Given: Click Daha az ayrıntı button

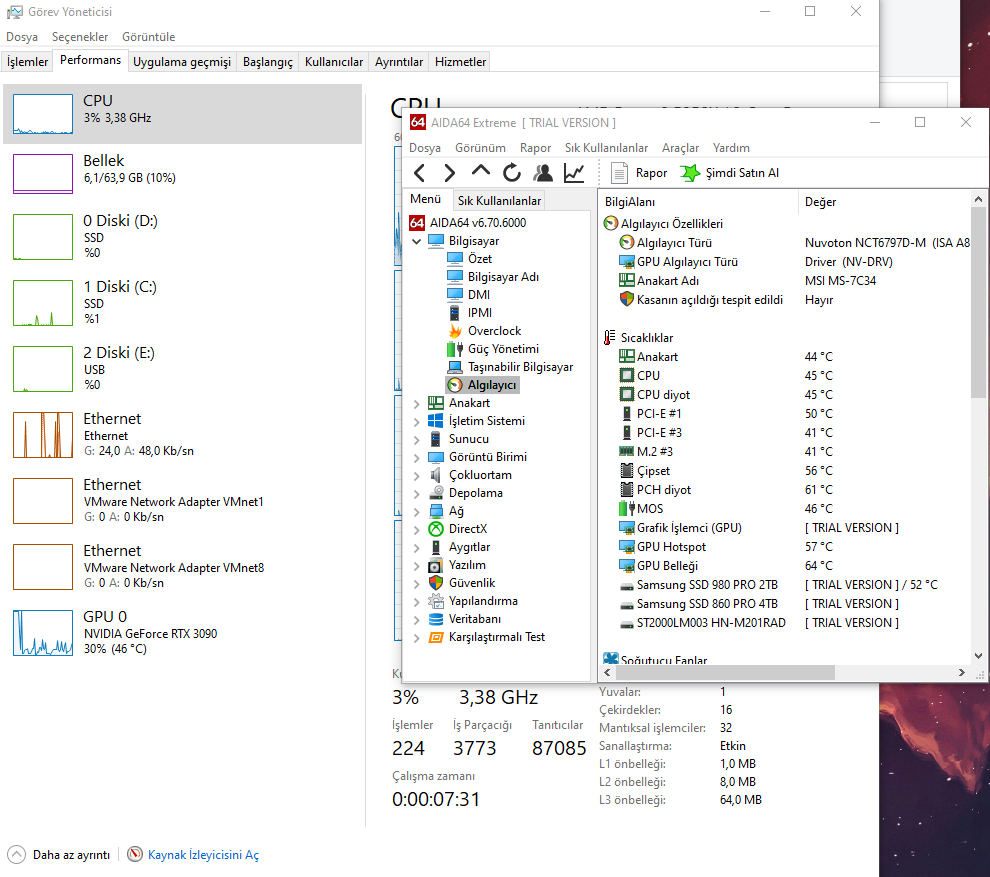Looking at the screenshot, I should tap(59, 855).
